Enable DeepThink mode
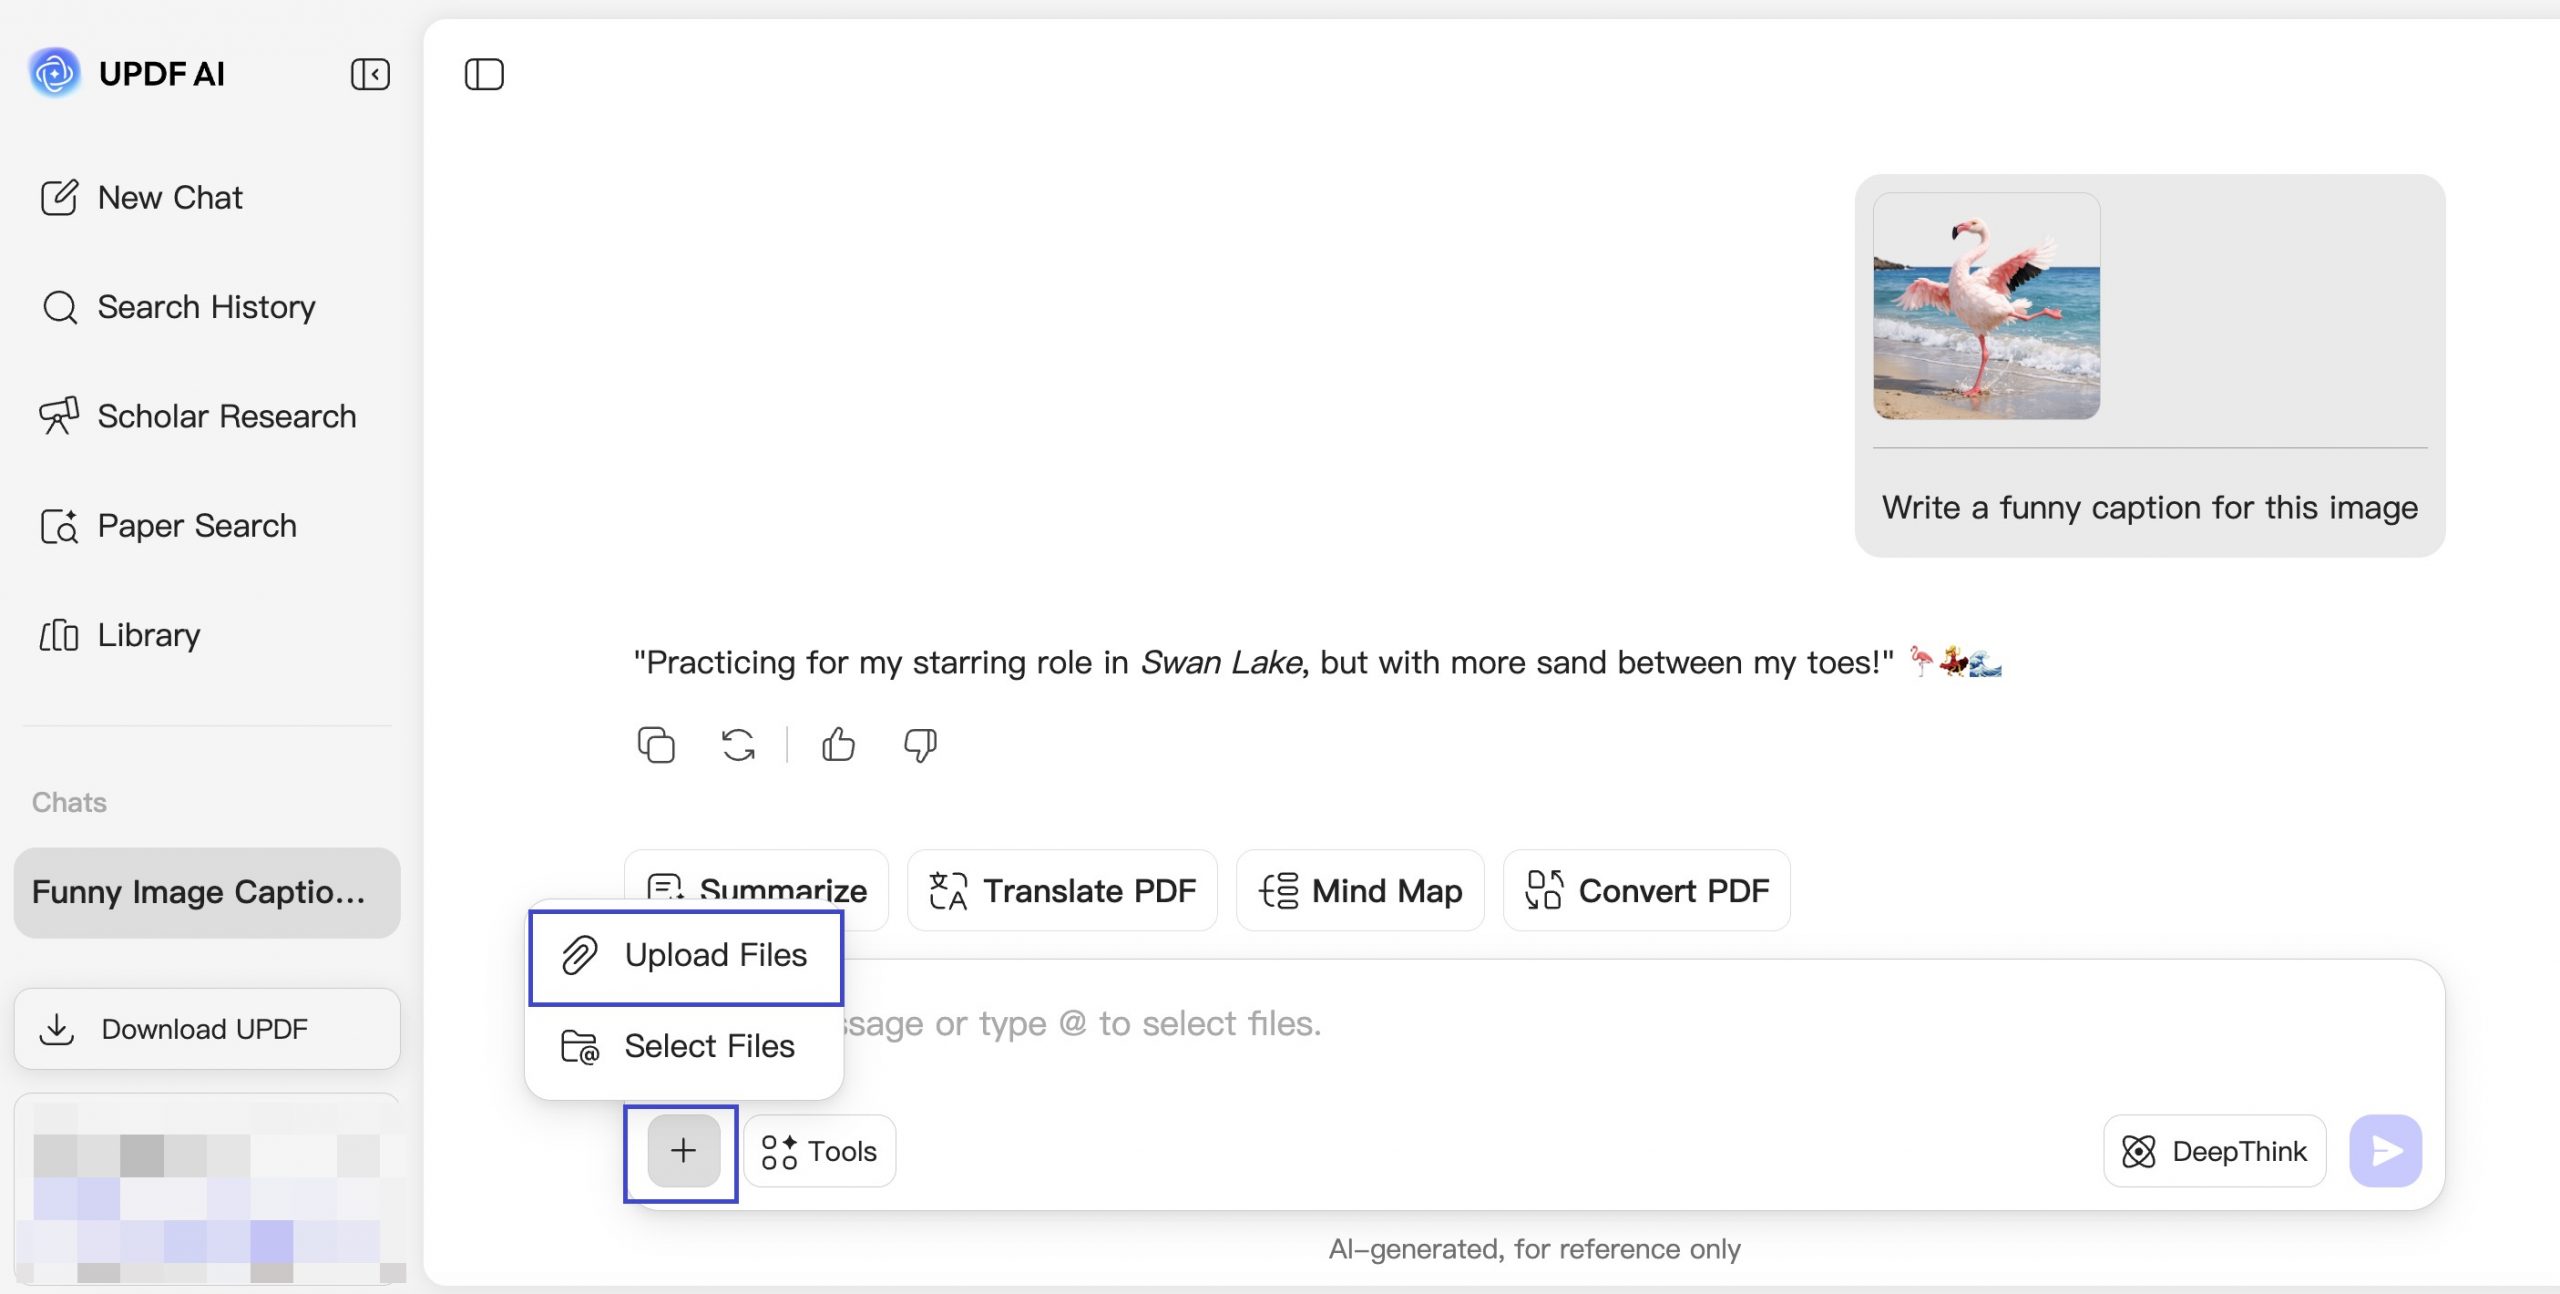 [2215, 1151]
